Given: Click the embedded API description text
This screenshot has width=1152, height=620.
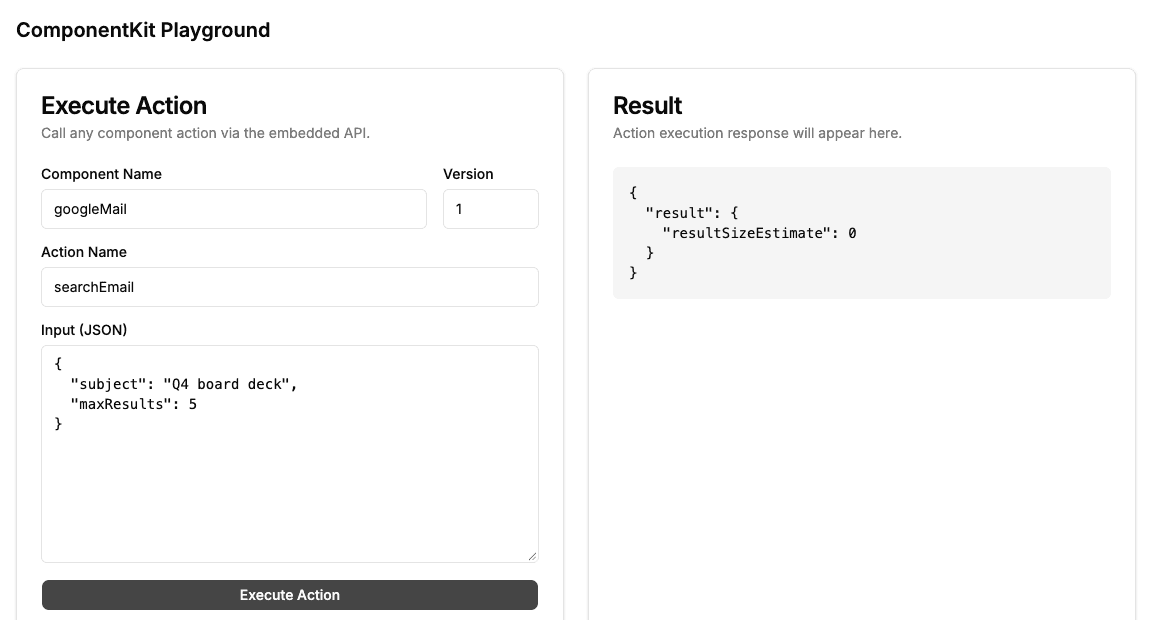Looking at the screenshot, I should tap(206, 133).
